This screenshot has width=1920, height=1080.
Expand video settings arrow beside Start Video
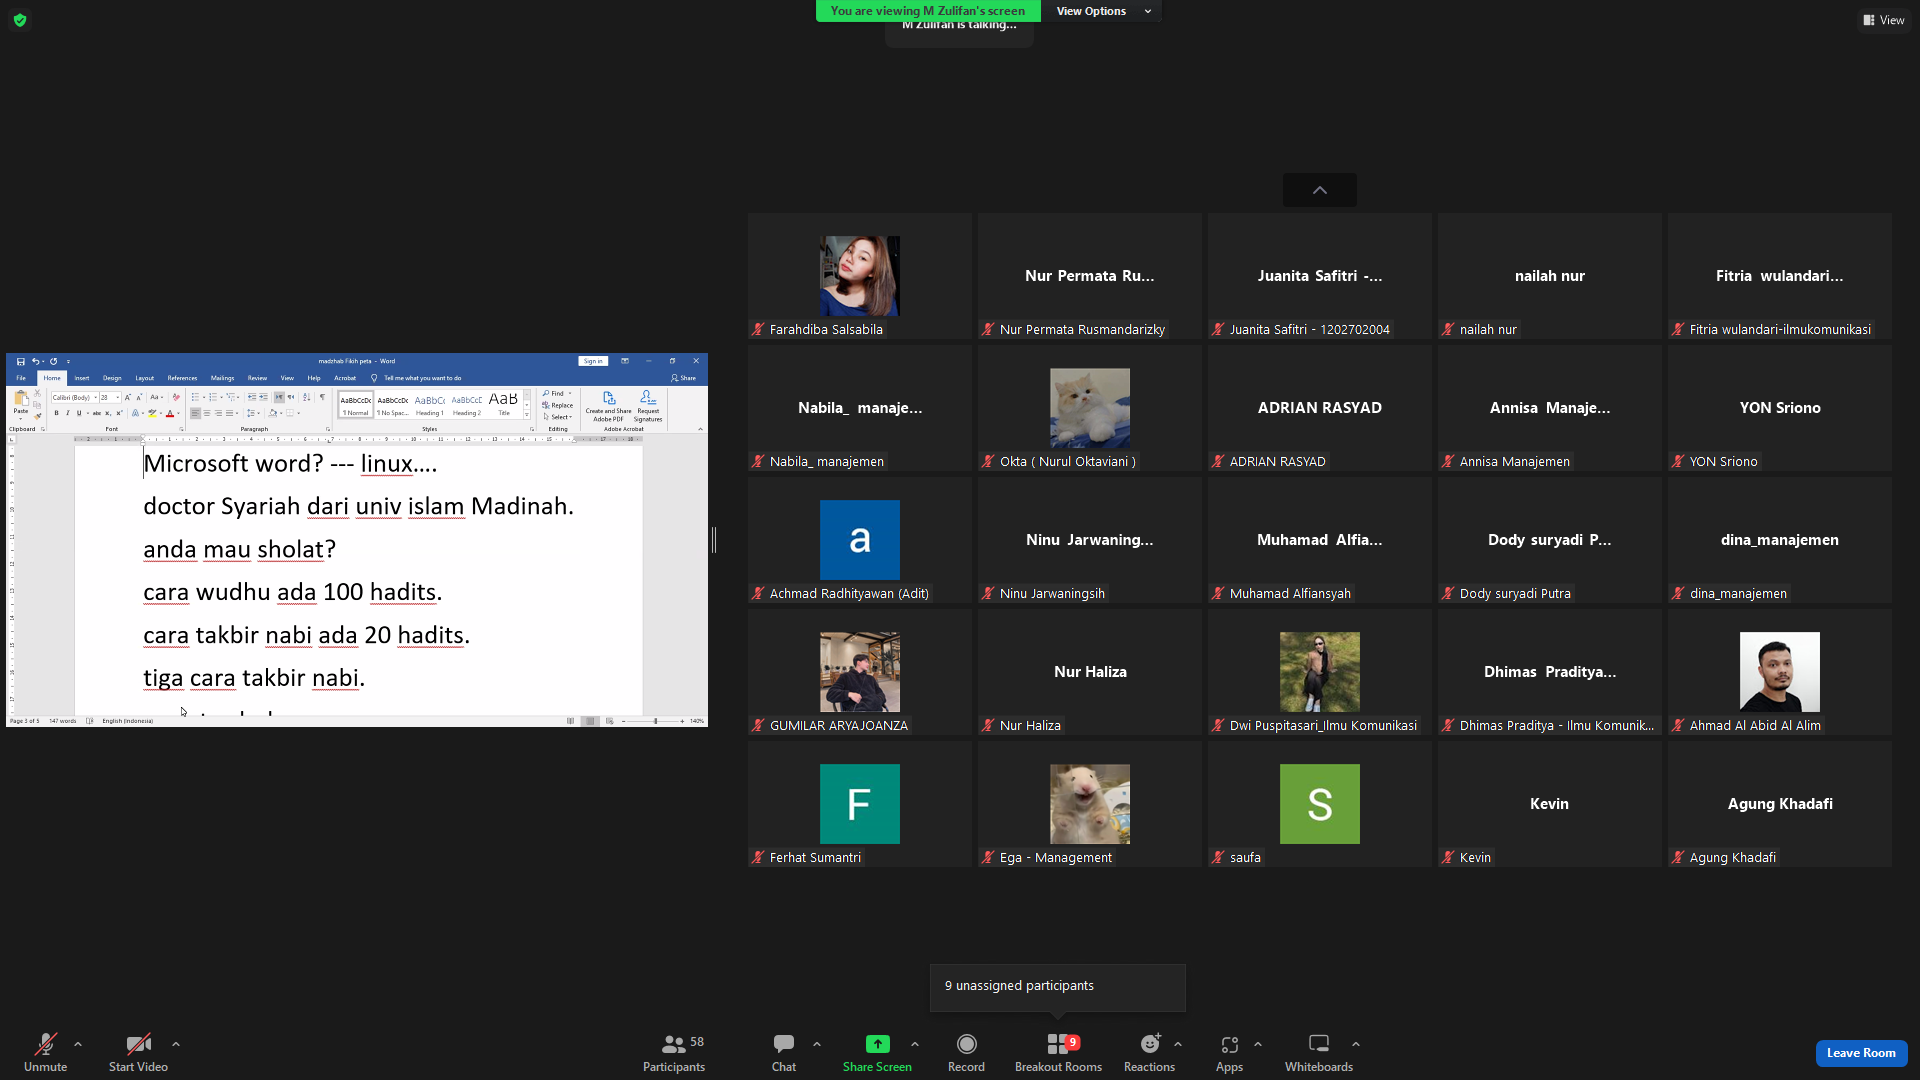(x=176, y=1044)
